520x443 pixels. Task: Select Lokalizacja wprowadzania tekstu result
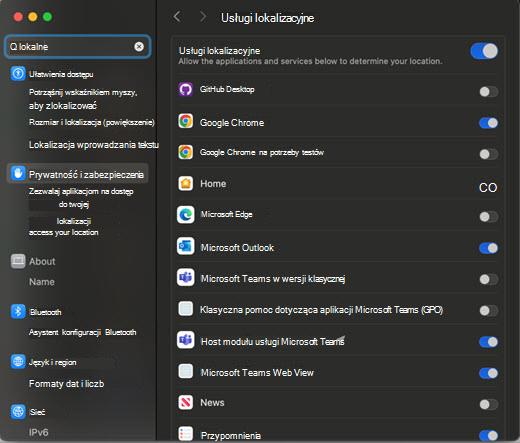94,145
